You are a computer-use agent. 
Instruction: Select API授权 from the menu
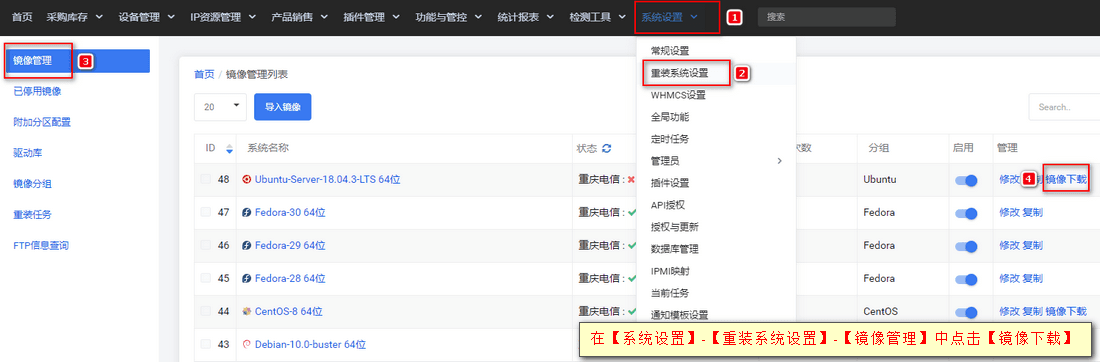[x=667, y=205]
